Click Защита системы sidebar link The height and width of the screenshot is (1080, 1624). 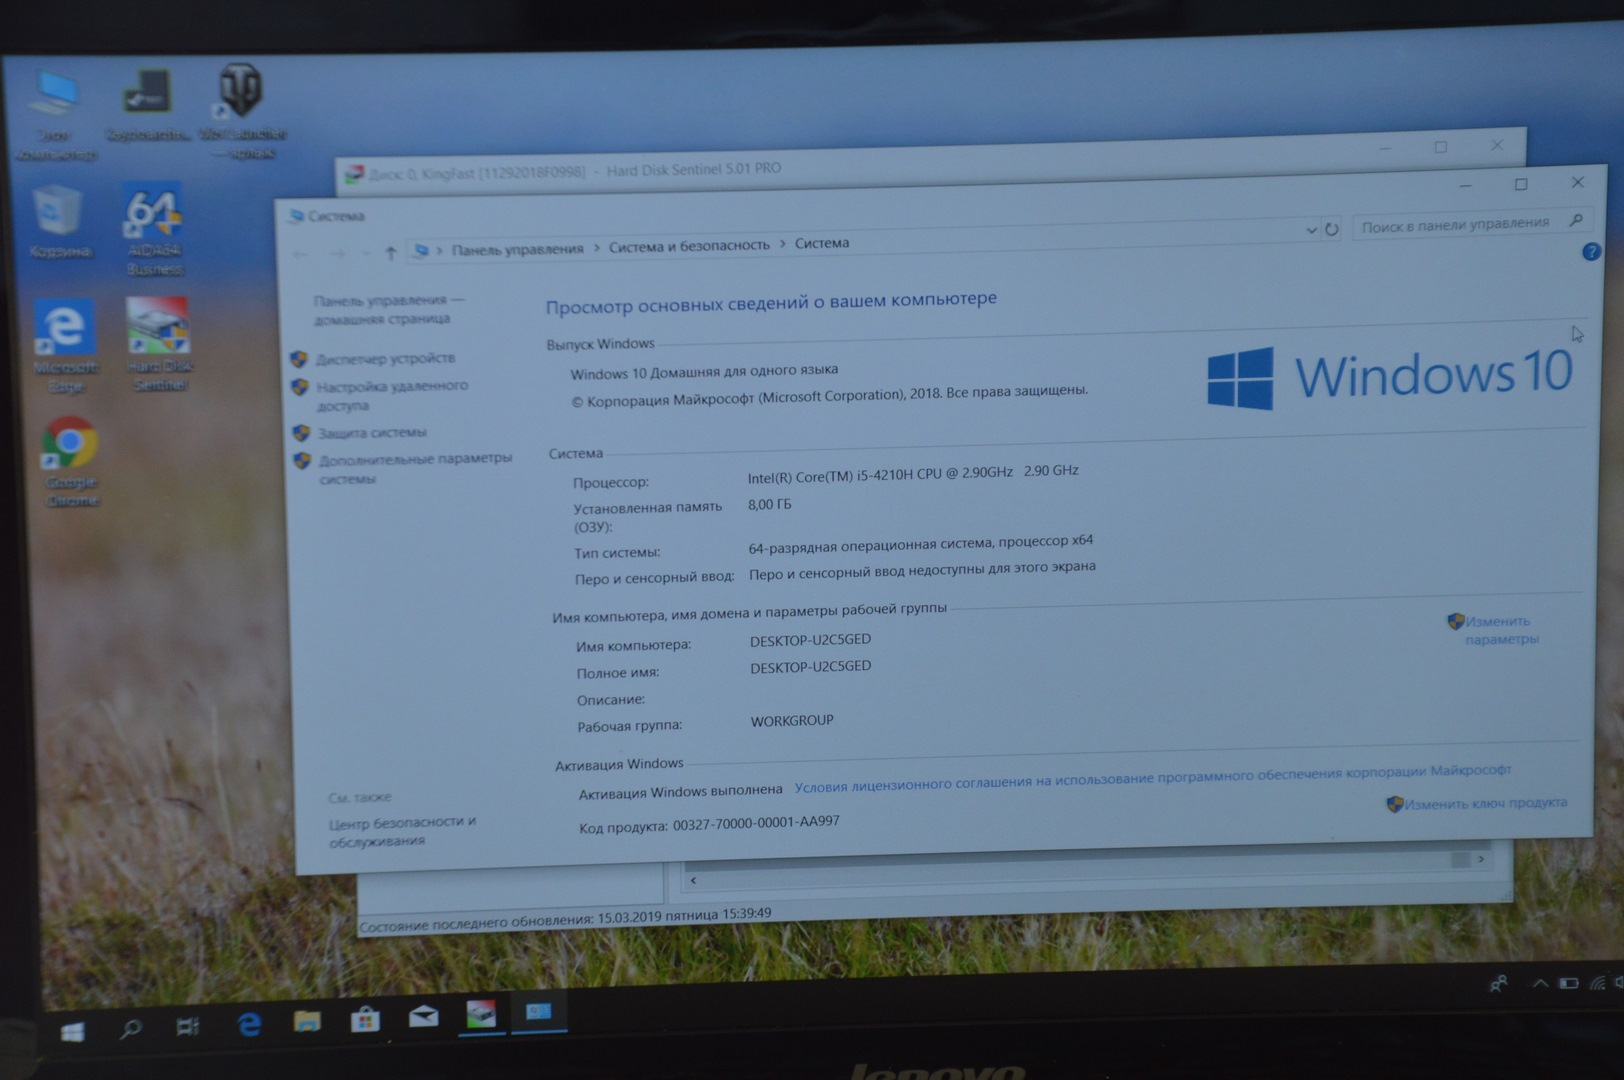(x=372, y=432)
